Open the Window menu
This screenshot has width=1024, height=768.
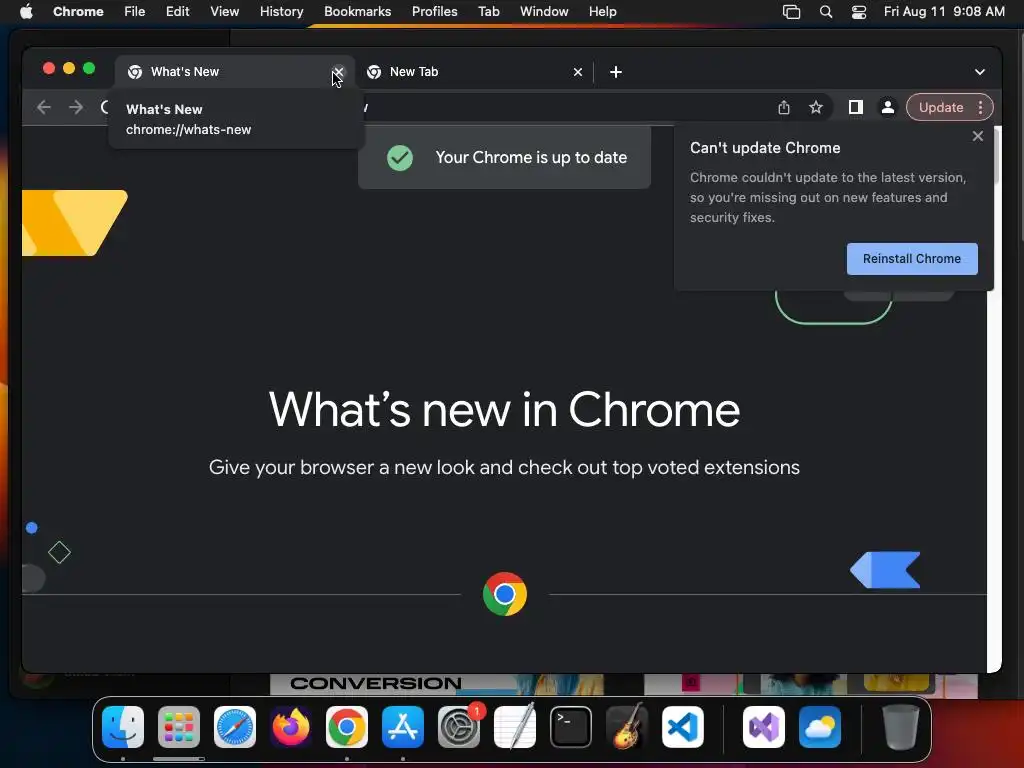pyautogui.click(x=544, y=12)
